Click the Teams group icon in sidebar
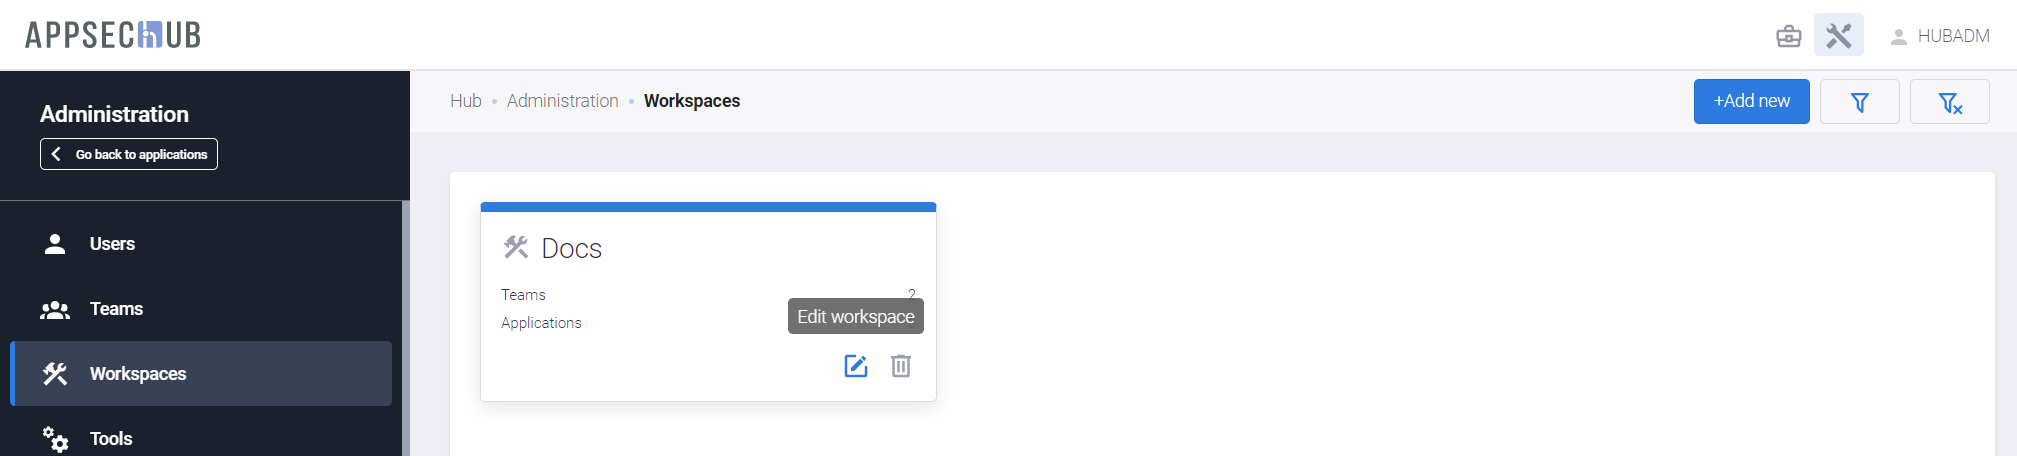The width and height of the screenshot is (2017, 456). [55, 309]
